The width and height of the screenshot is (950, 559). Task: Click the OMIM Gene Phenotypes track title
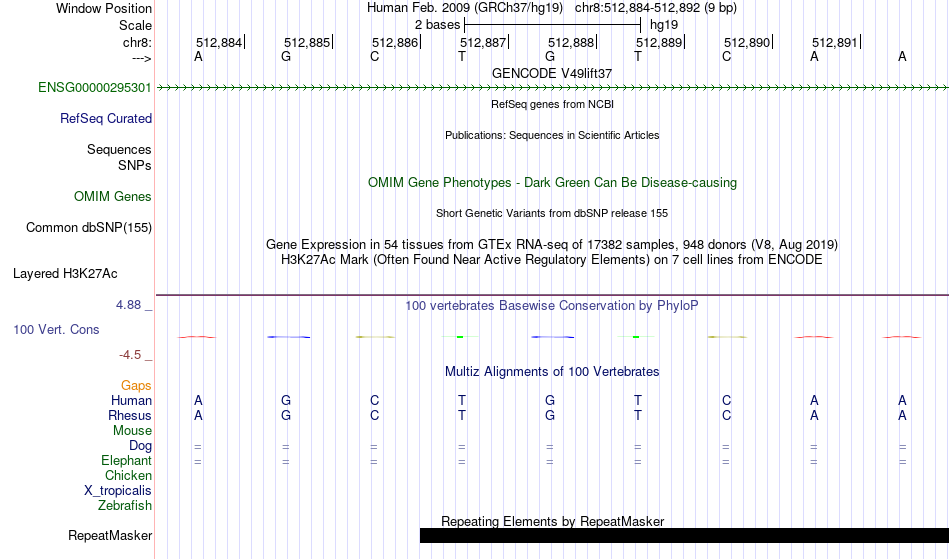pyautogui.click(x=552, y=182)
